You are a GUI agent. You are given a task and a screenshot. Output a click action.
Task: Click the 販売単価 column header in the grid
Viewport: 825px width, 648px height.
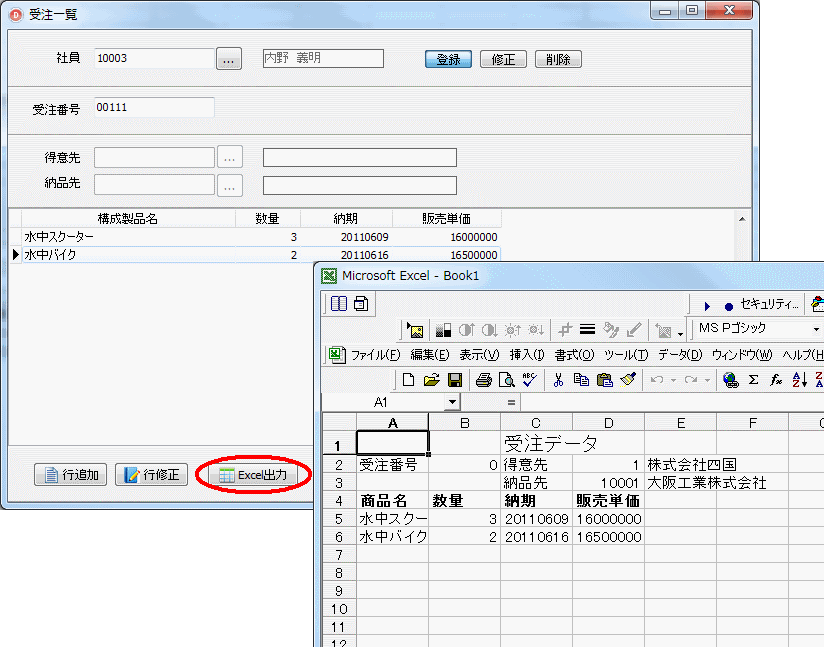tap(446, 218)
